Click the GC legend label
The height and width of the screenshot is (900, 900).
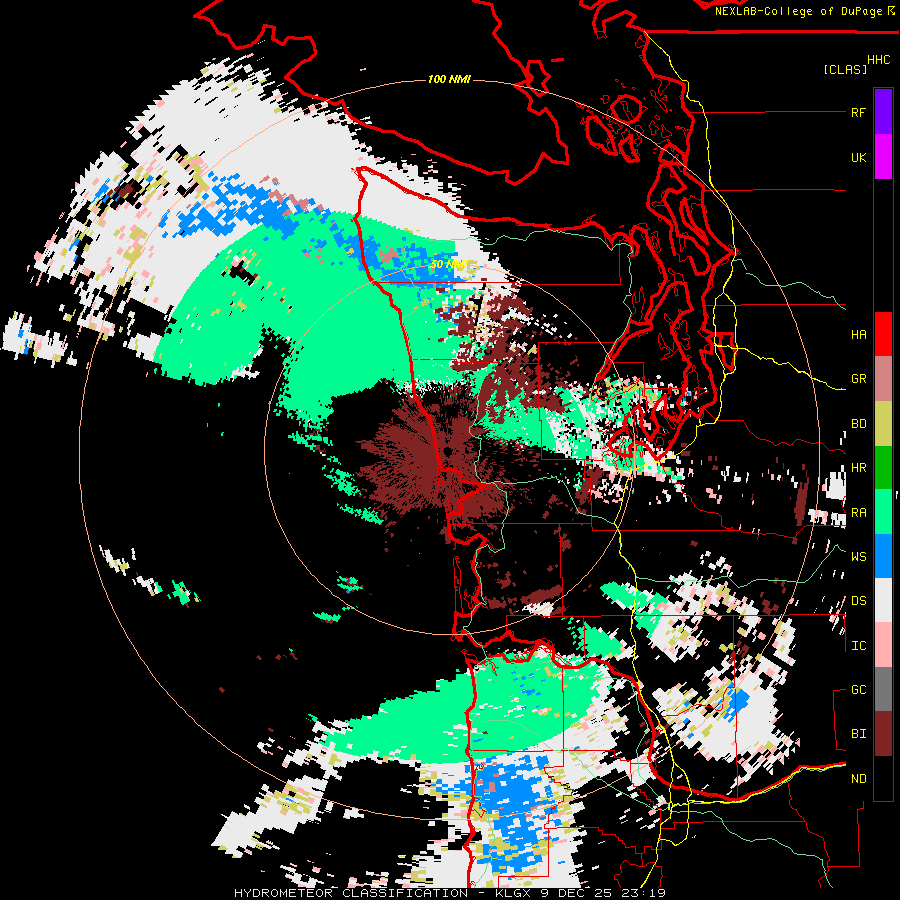[858, 690]
